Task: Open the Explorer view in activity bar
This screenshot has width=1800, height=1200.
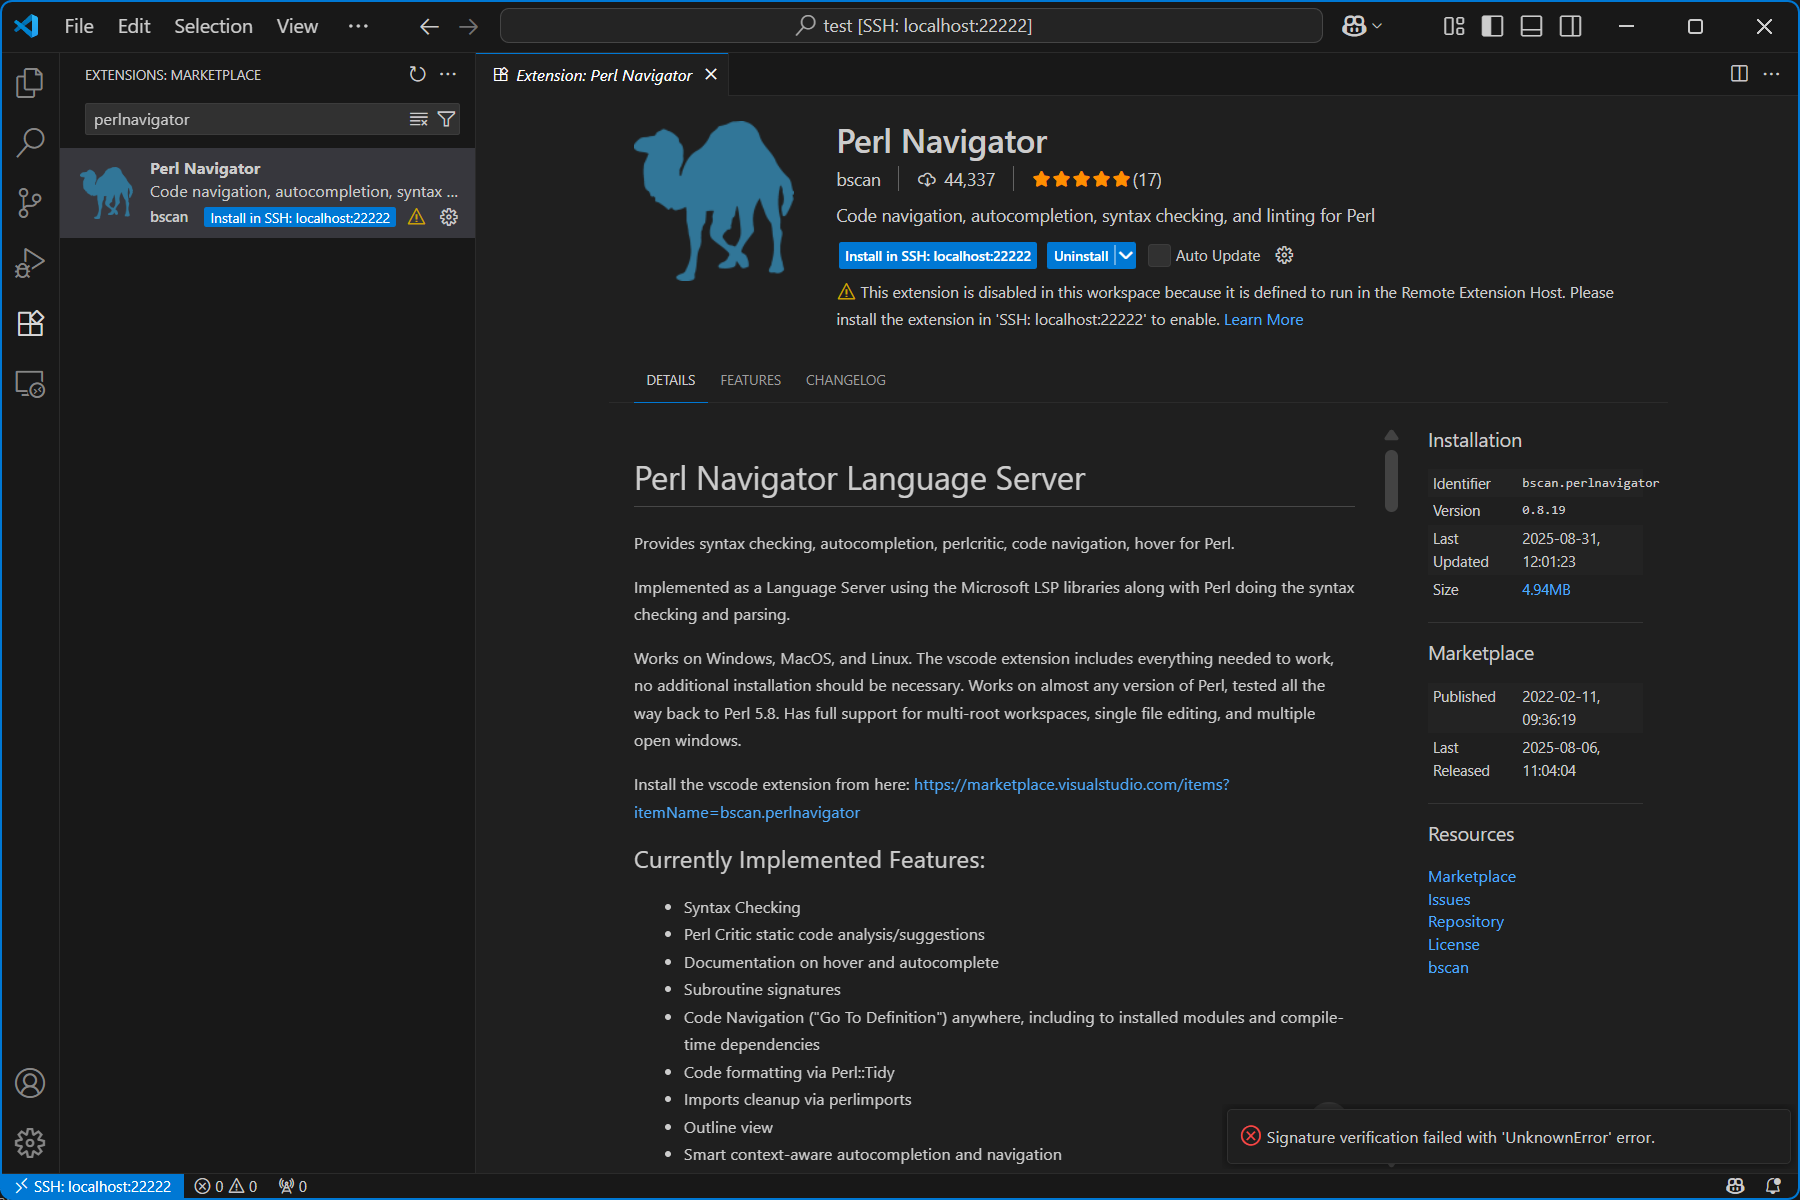Action: pos(30,83)
